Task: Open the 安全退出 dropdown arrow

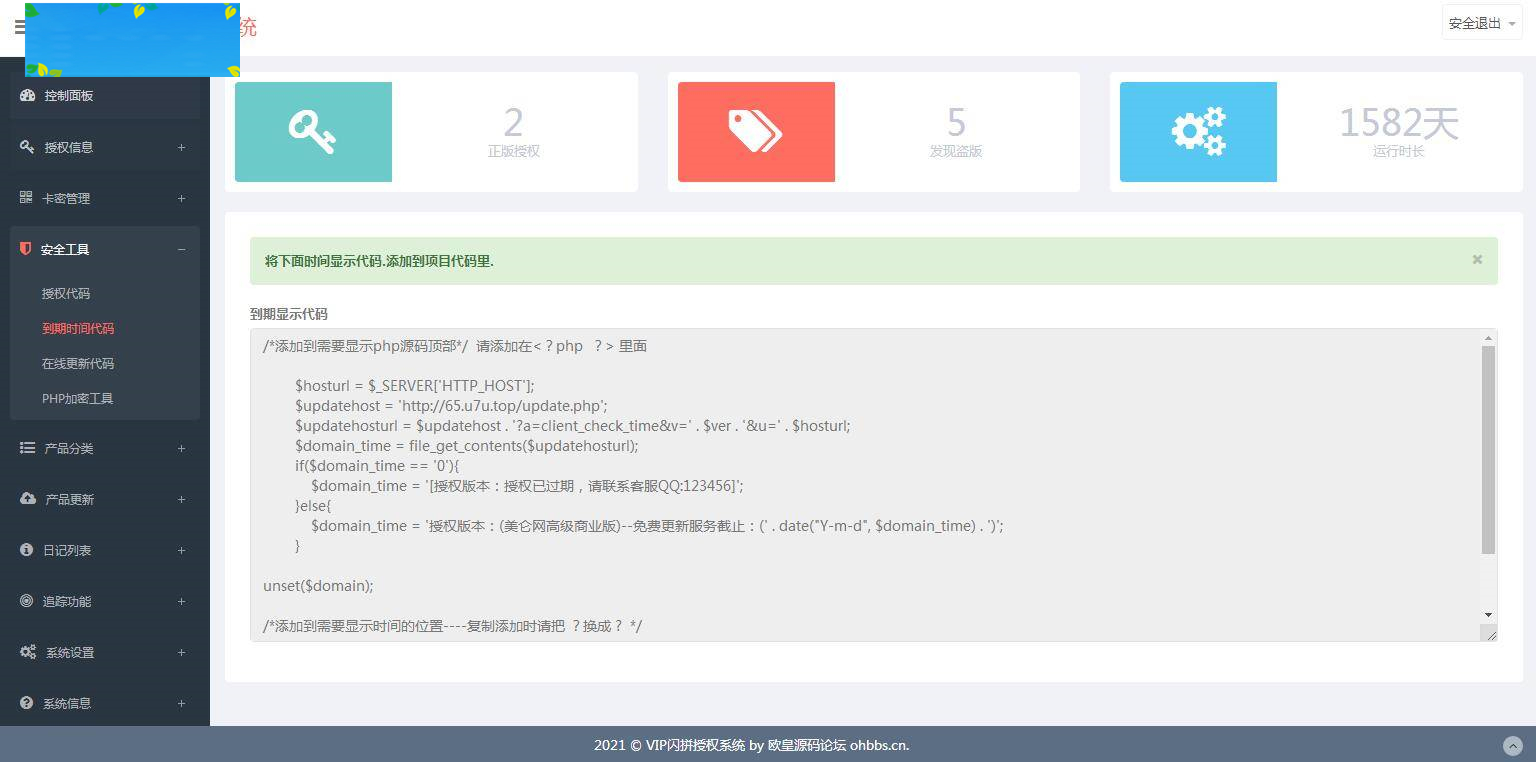Action: [1513, 22]
